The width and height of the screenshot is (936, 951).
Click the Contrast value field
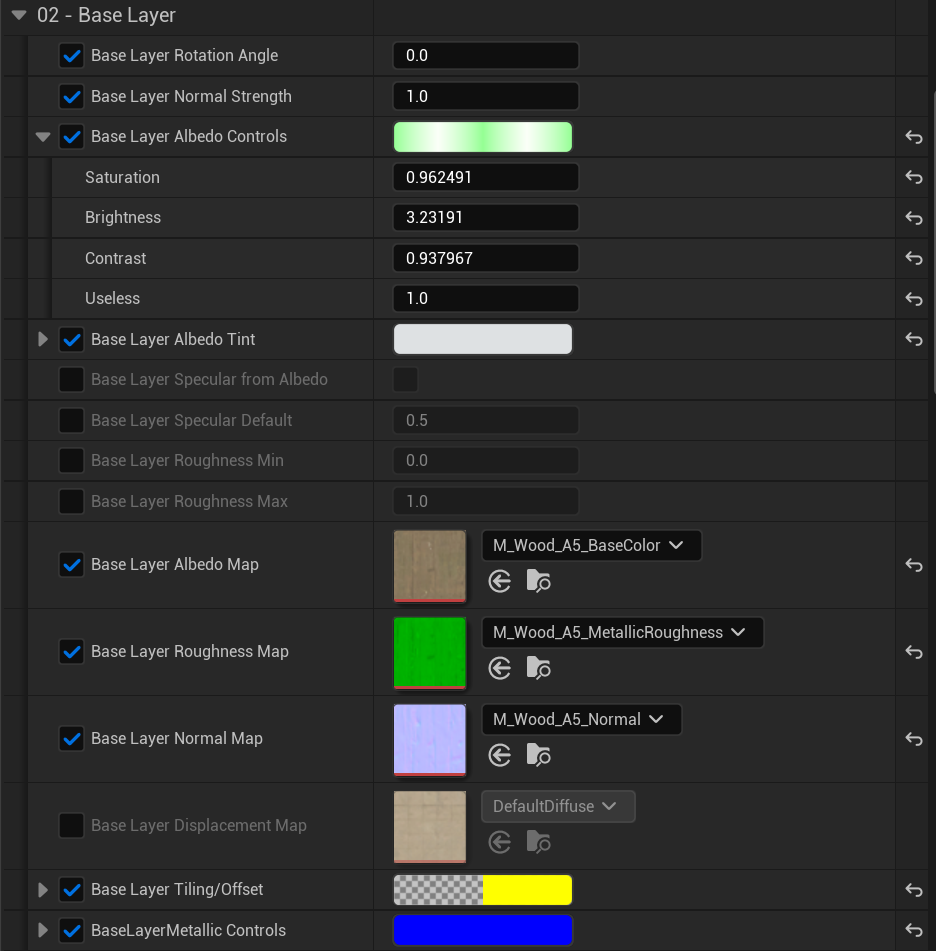tap(486, 258)
